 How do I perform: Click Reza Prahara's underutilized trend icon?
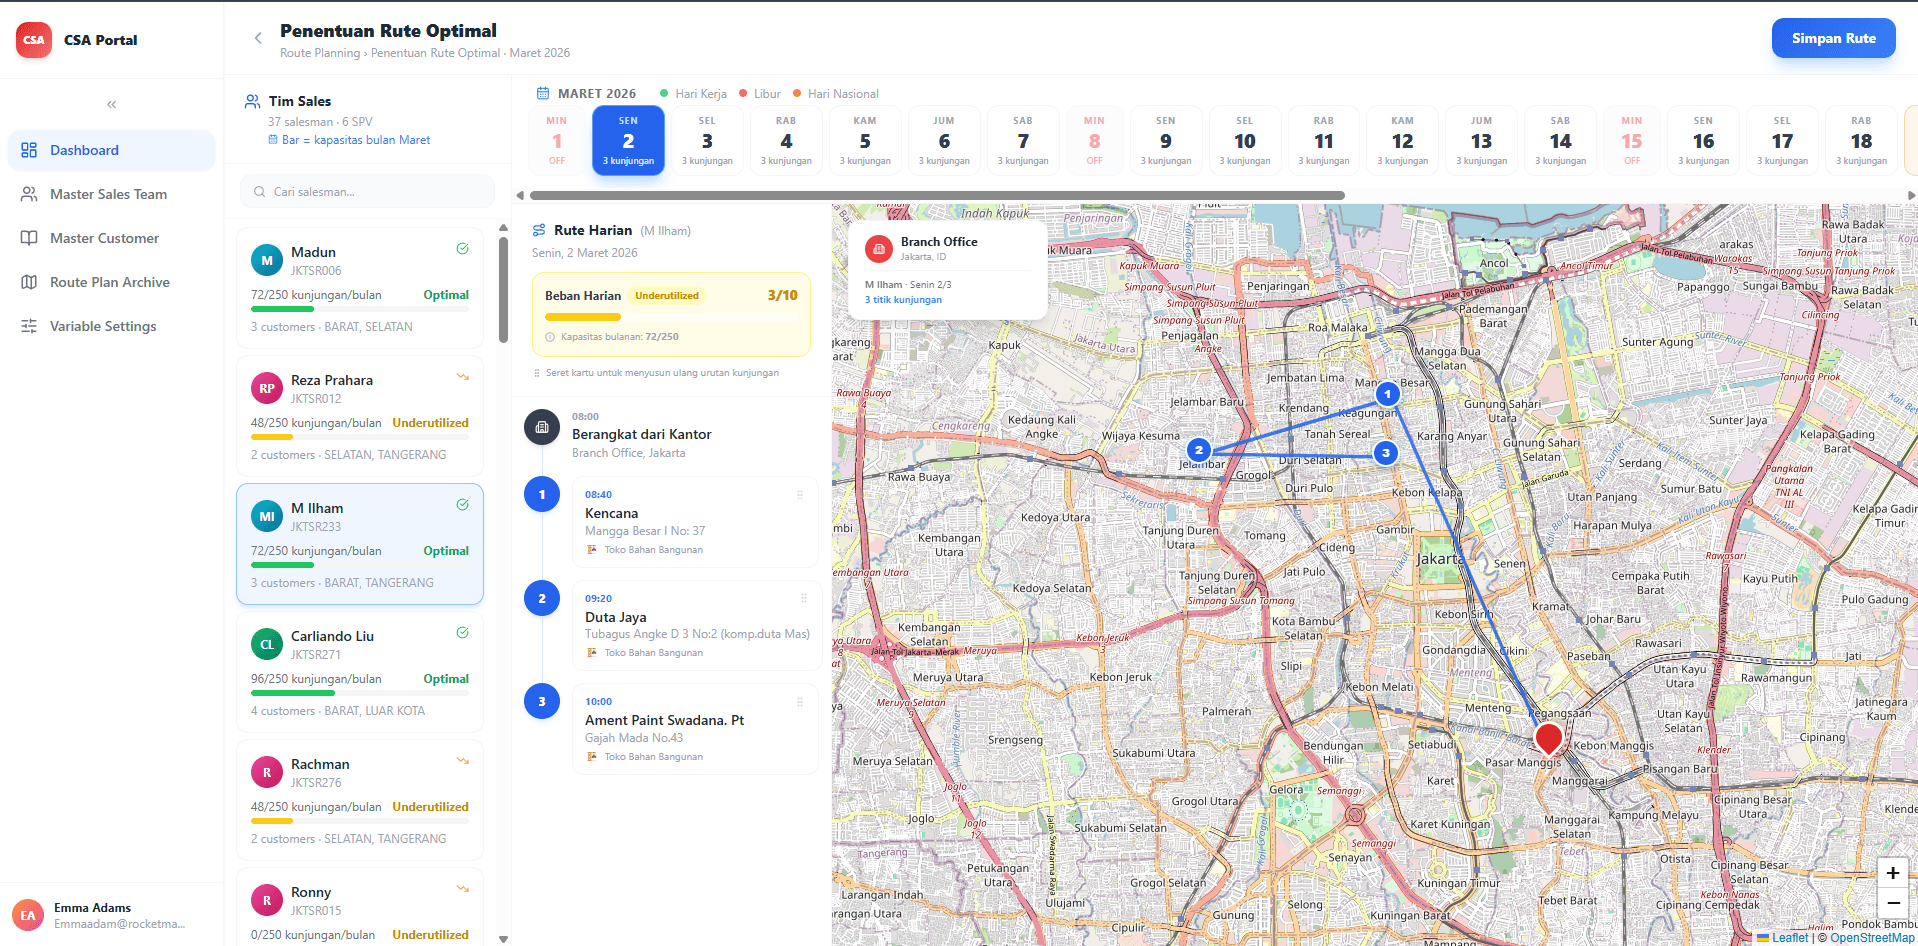[x=463, y=377]
